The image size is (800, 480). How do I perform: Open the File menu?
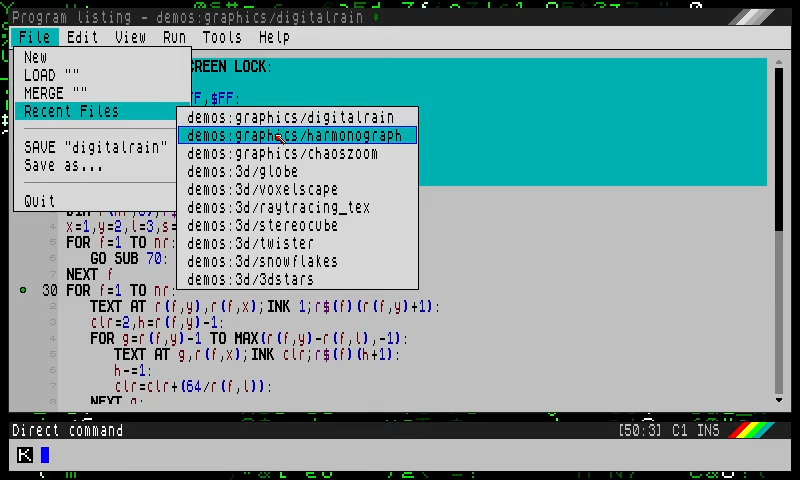(x=35, y=37)
